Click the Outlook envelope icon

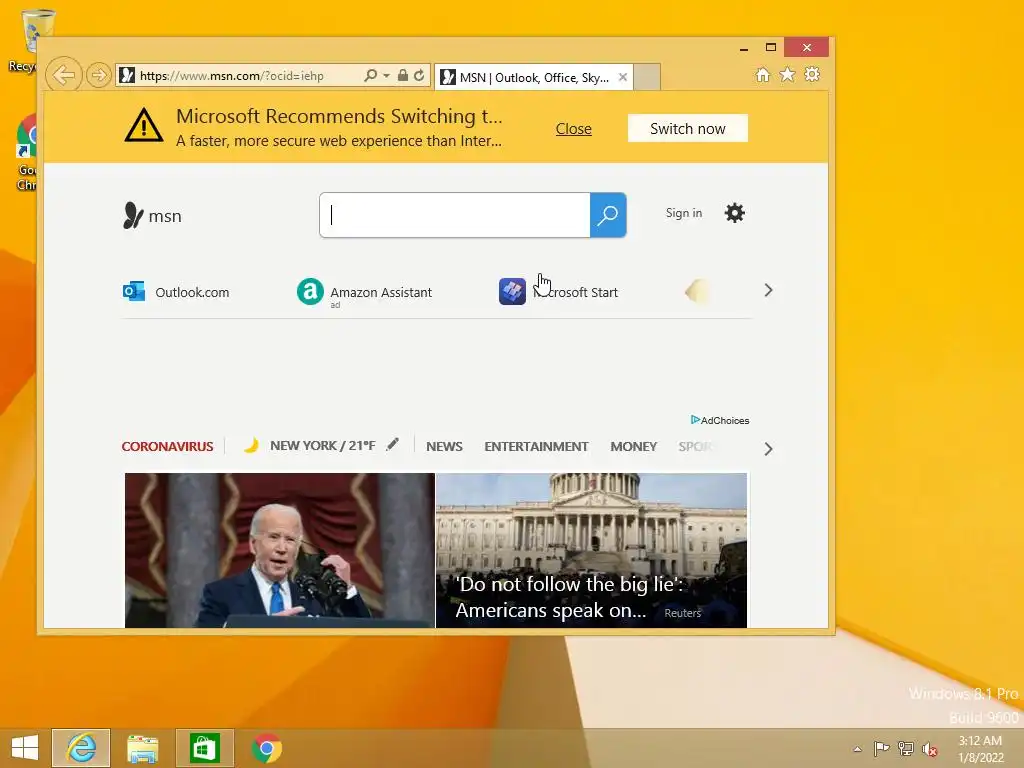point(134,291)
